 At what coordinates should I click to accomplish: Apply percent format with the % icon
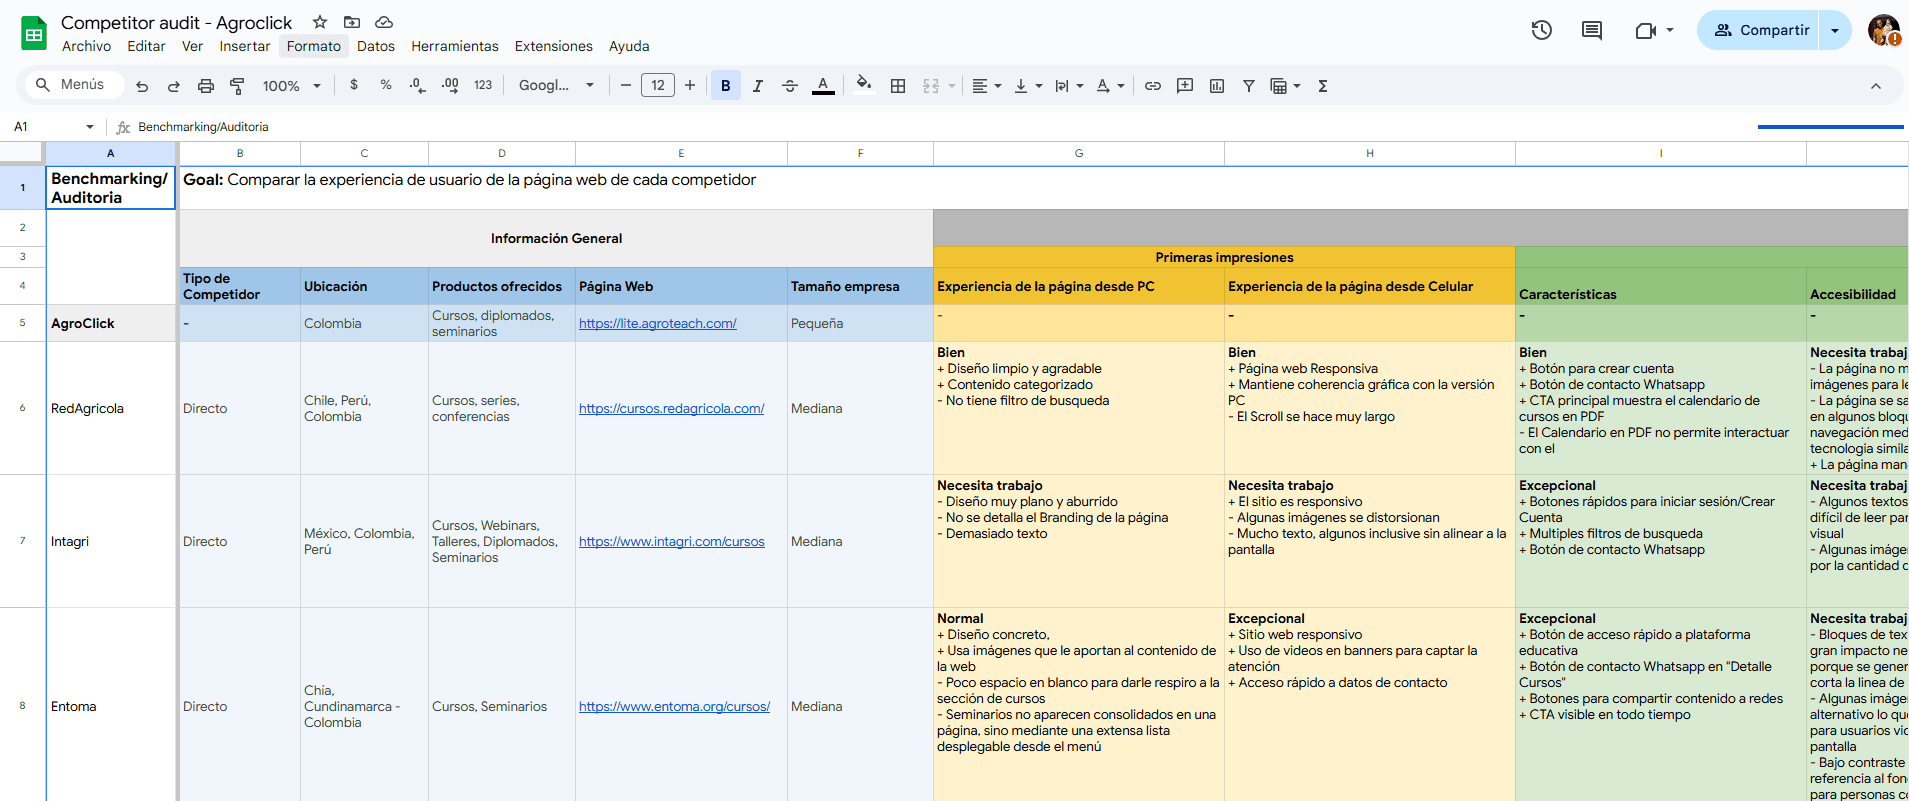point(386,85)
